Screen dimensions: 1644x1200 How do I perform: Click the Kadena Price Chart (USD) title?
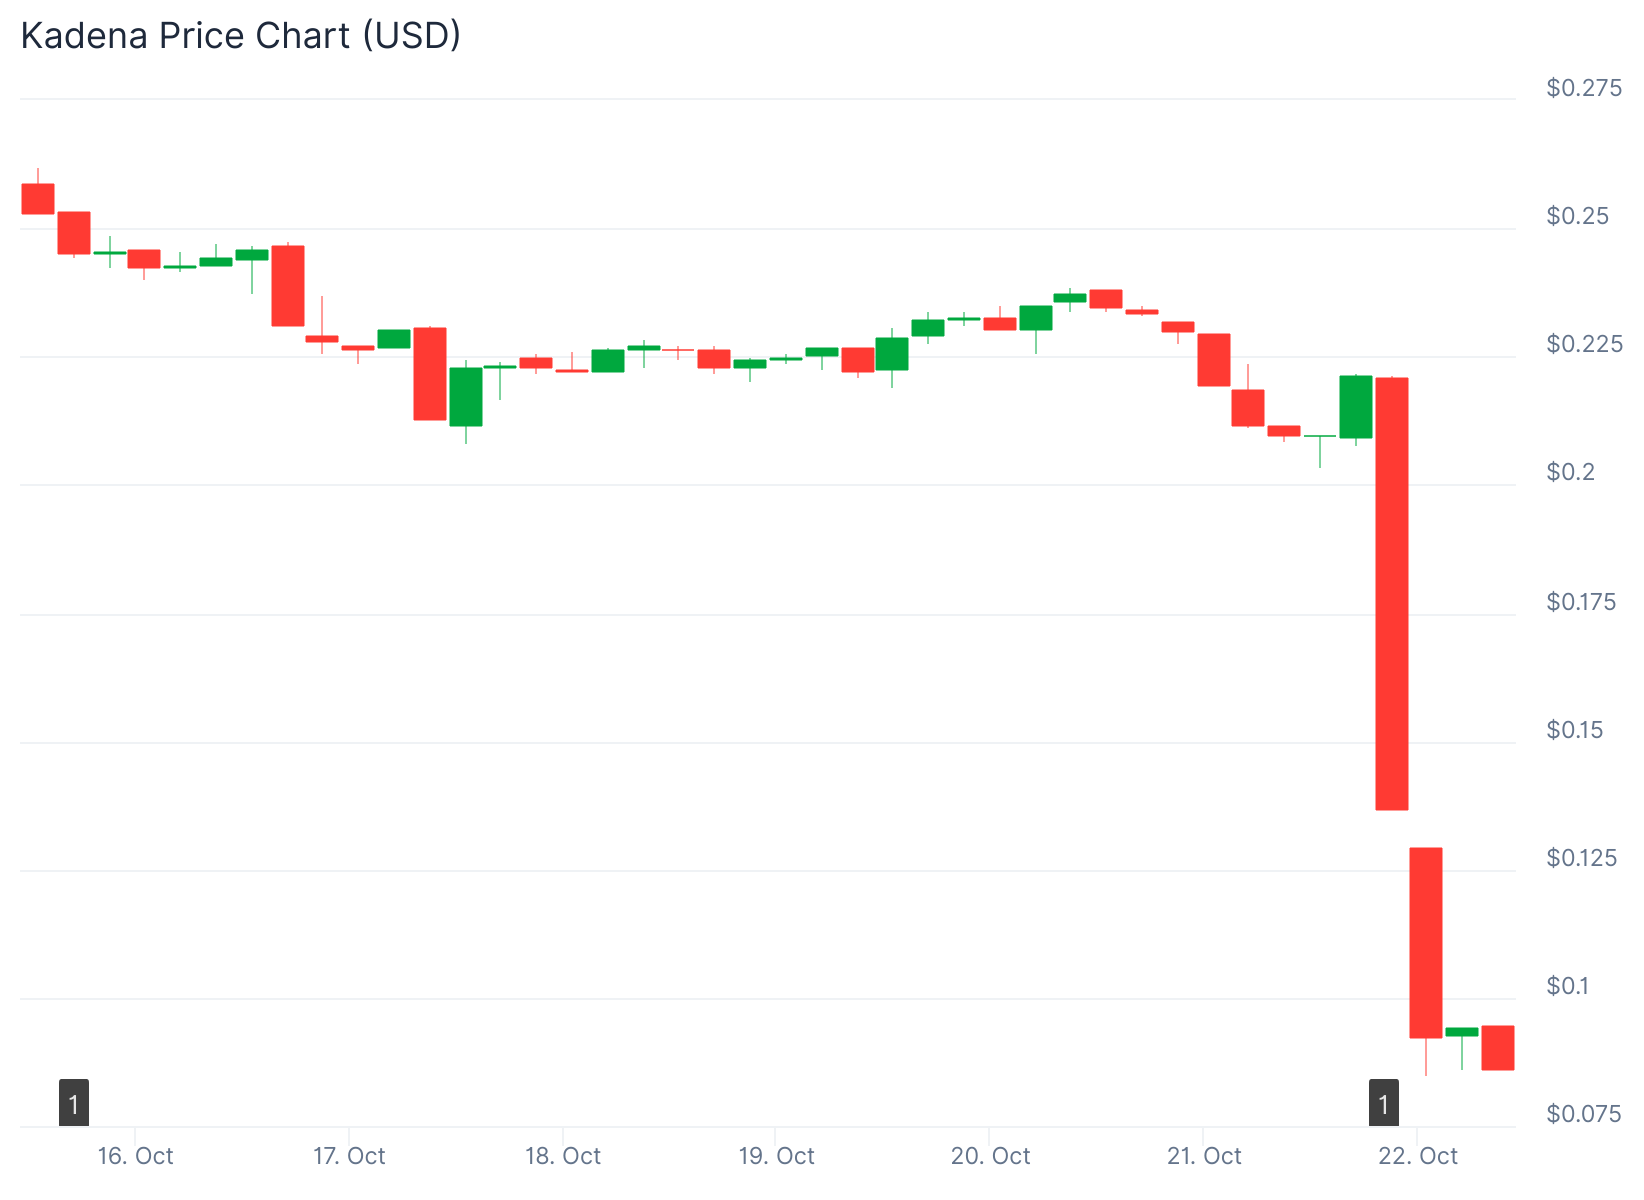[241, 36]
